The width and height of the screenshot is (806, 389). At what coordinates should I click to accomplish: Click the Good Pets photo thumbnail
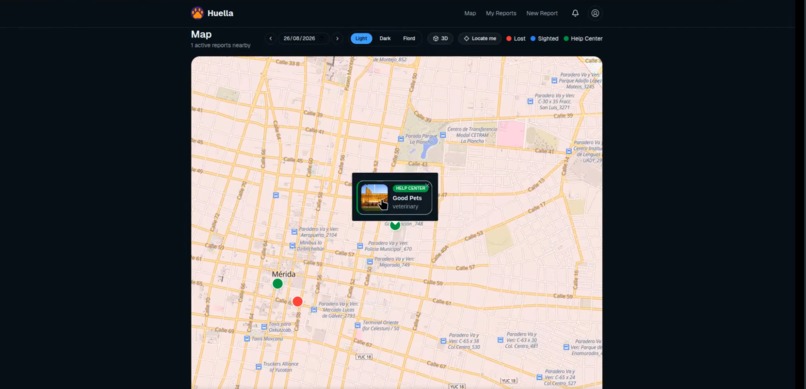374,197
